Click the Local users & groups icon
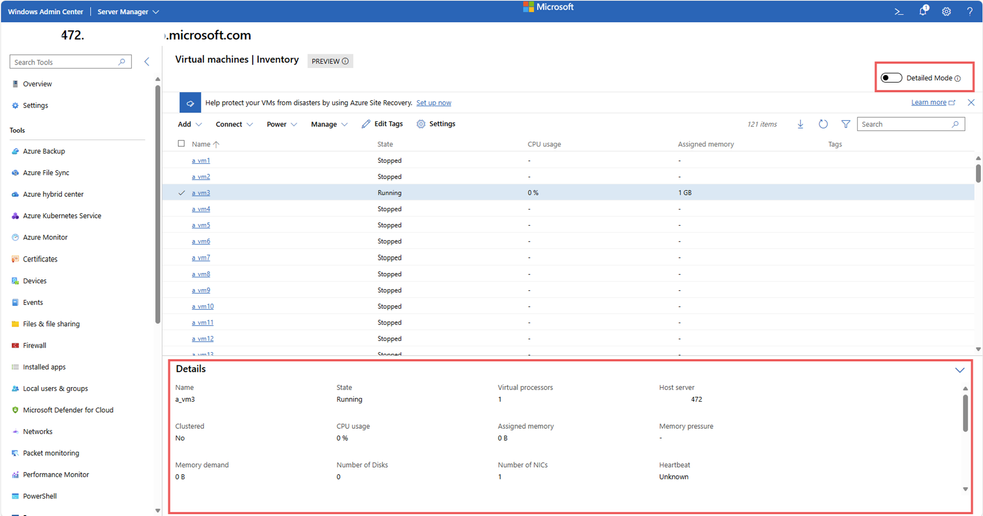Viewport: 983px width, 516px height. click(x=15, y=389)
